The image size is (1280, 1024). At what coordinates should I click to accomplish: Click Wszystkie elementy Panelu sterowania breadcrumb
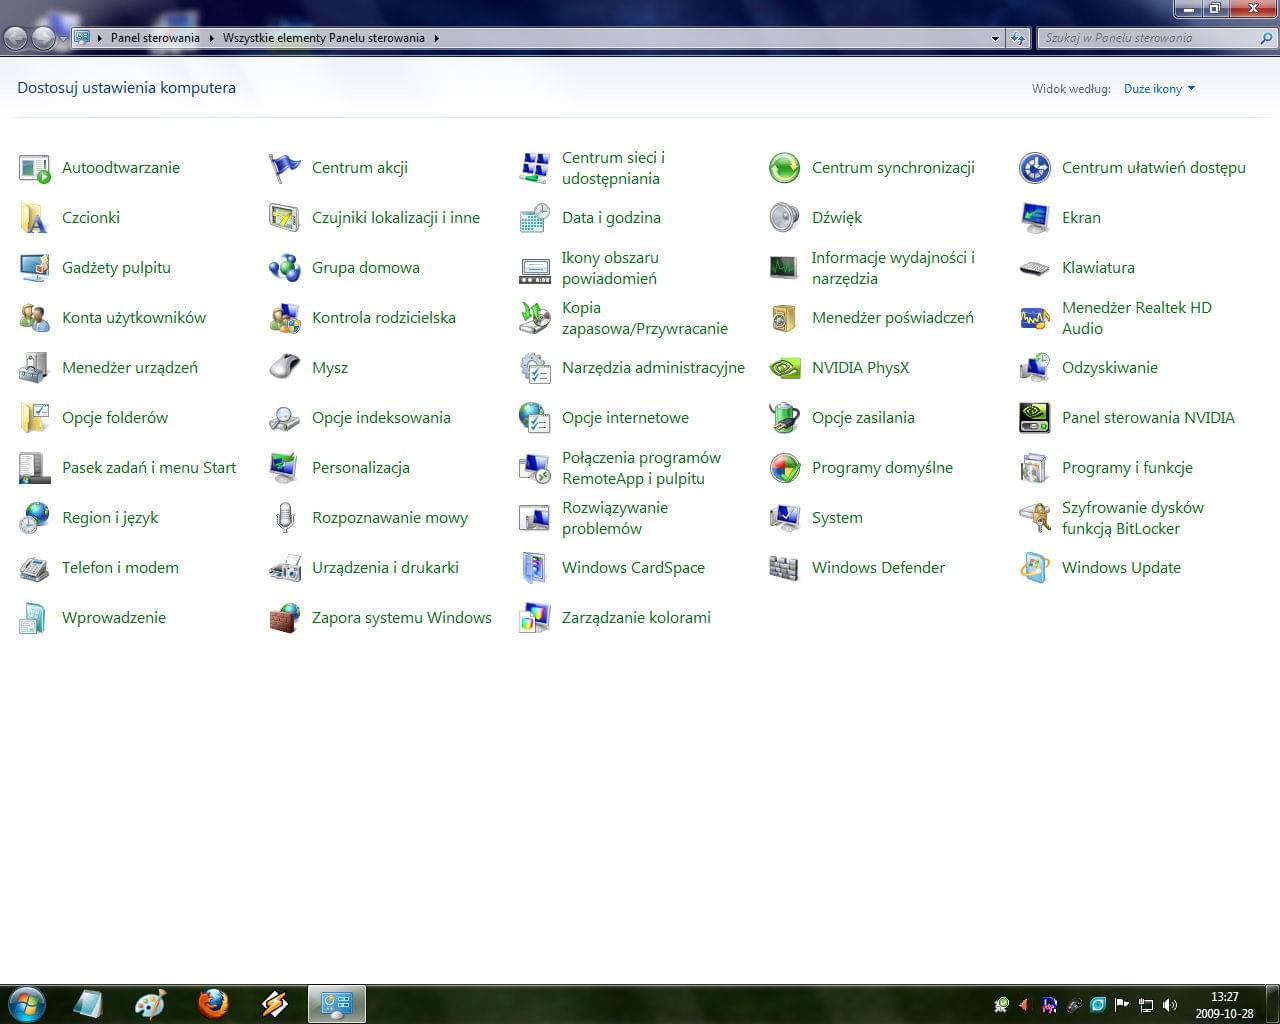(x=324, y=38)
